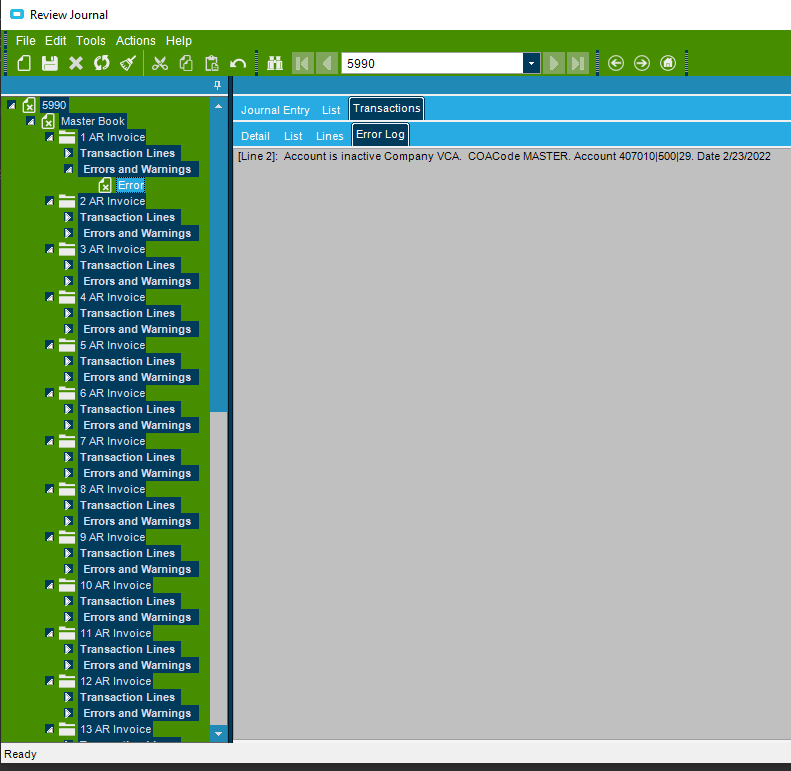Click the Delete X toolbar icon

point(76,64)
